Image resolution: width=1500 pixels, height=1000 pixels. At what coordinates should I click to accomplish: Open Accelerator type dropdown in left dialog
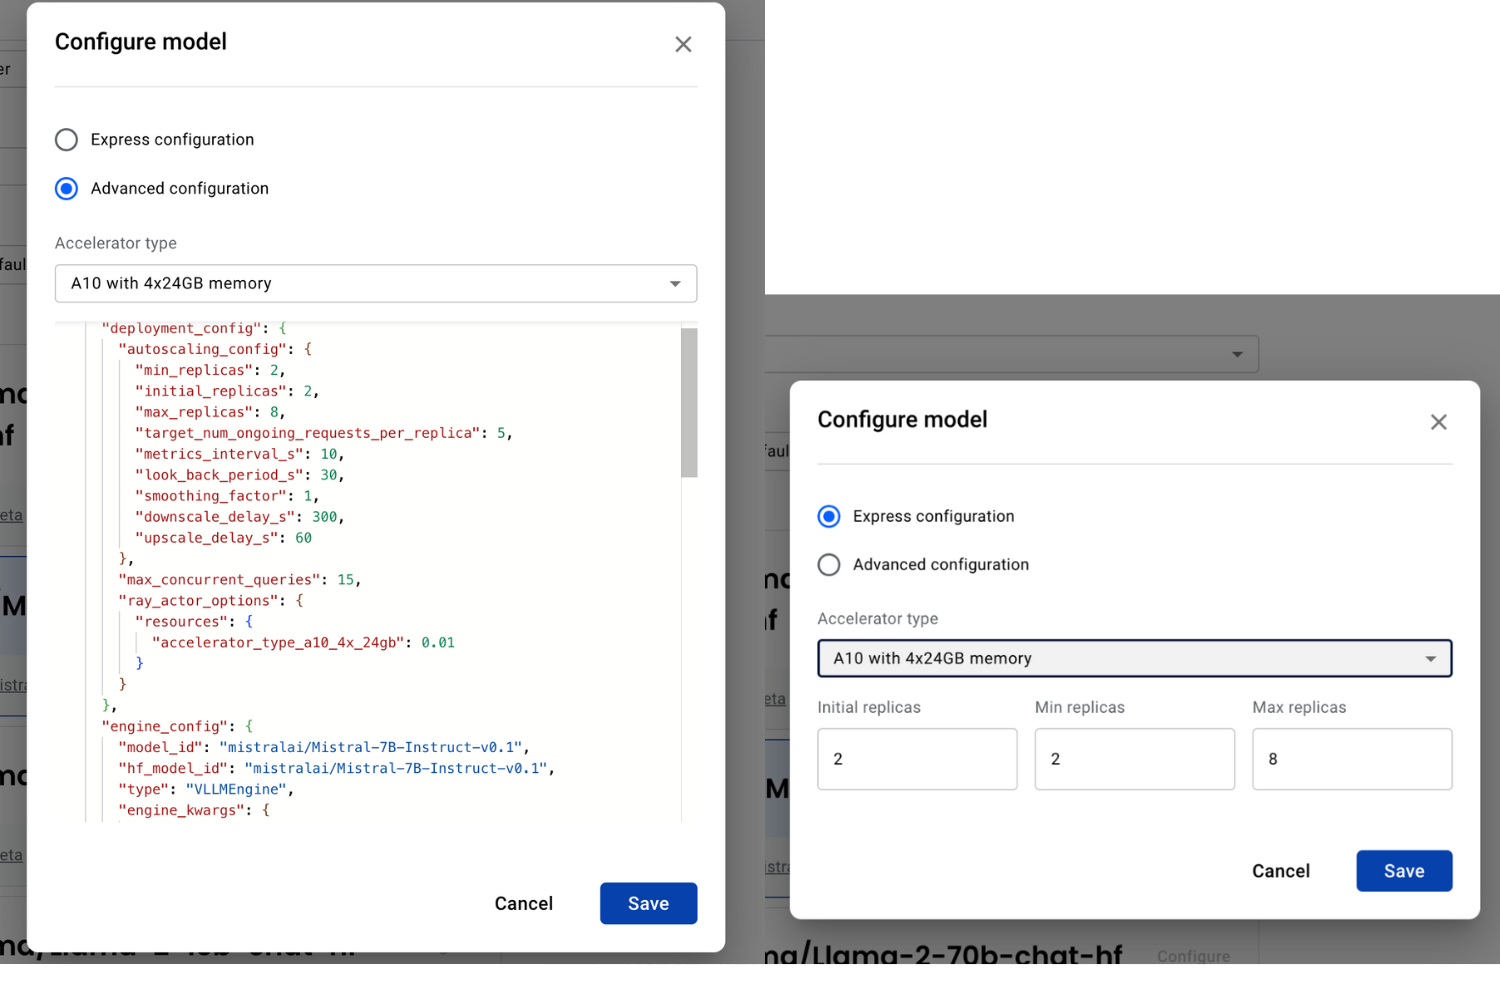(376, 283)
